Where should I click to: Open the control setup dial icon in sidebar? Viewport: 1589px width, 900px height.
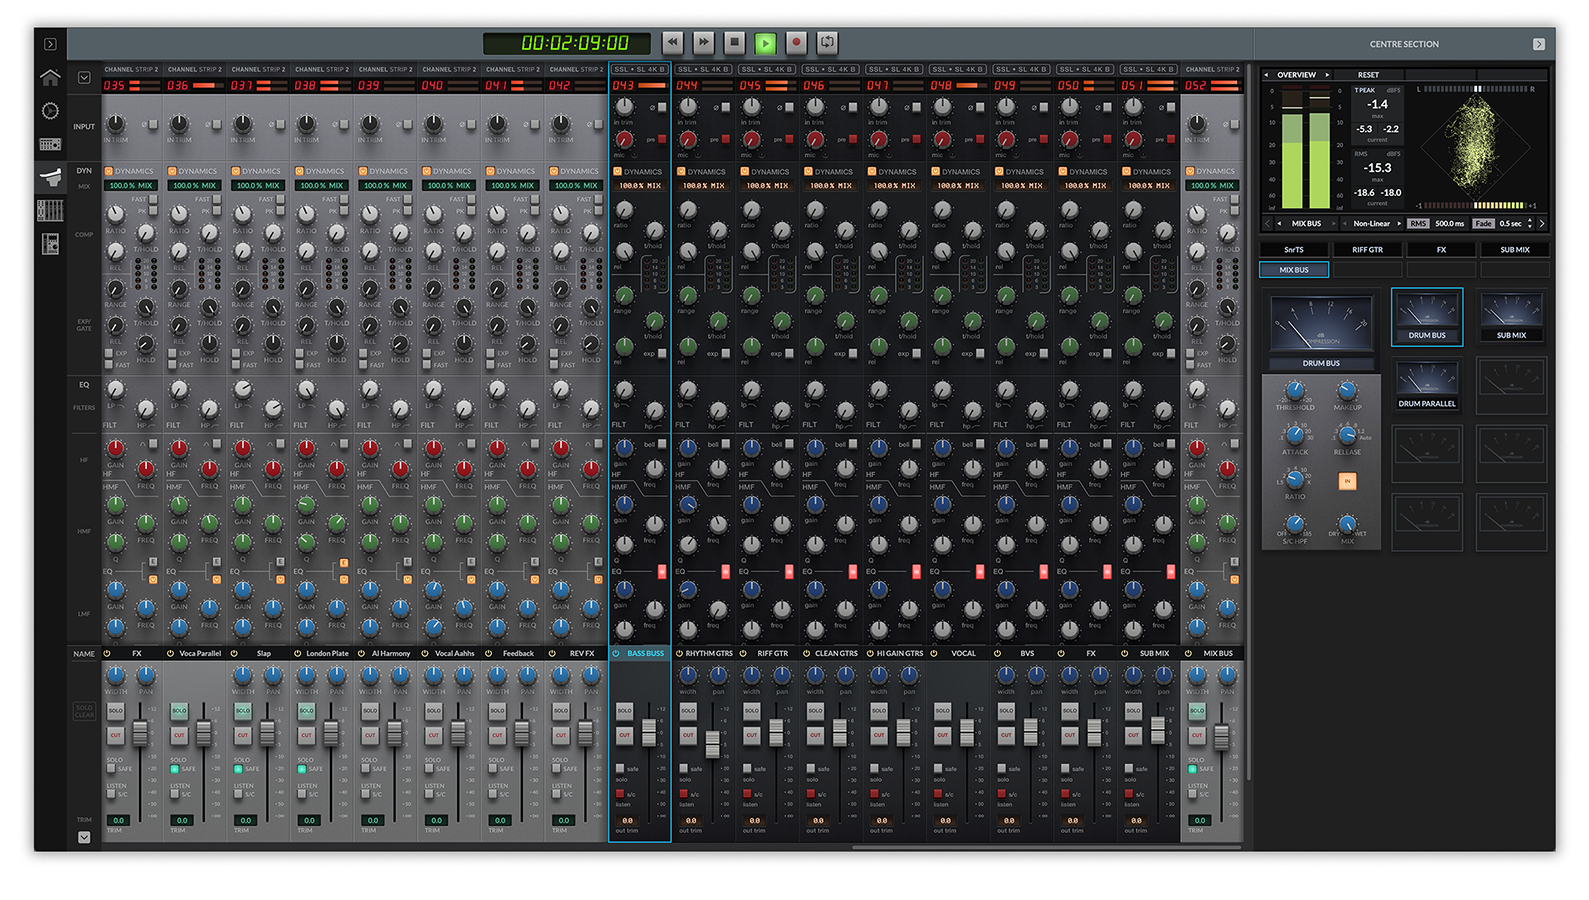(x=50, y=111)
